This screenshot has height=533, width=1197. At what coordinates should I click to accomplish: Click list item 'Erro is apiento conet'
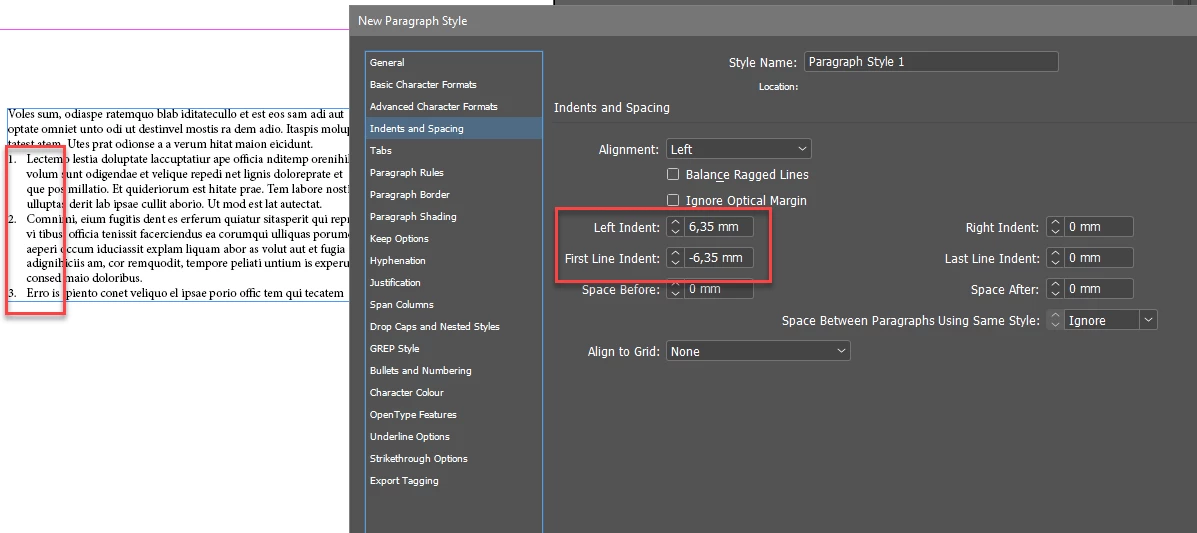tap(176, 293)
